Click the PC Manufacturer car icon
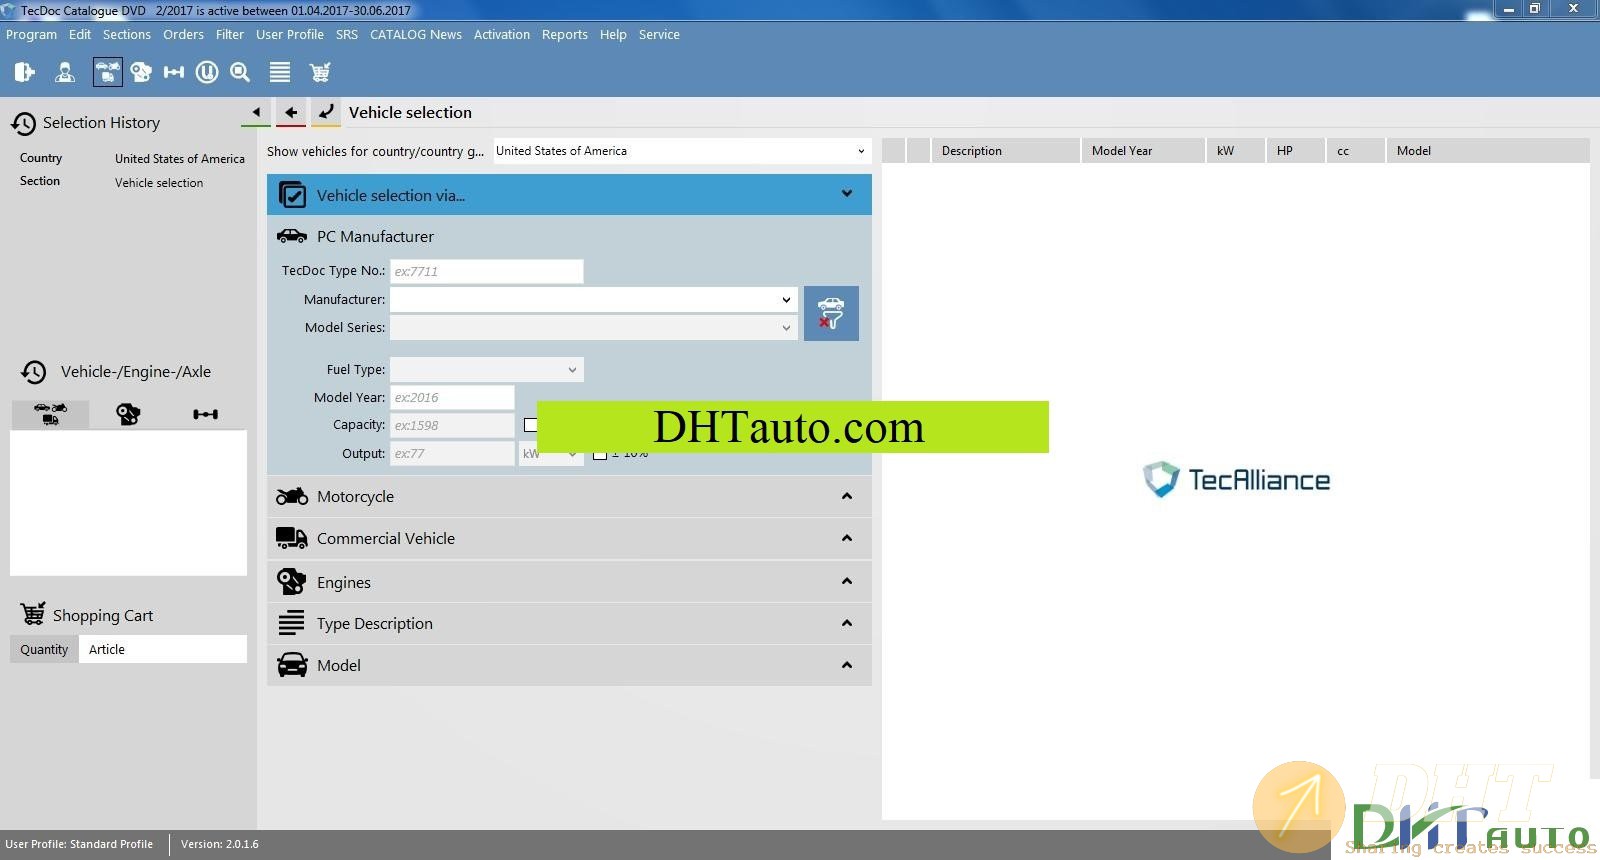The width and height of the screenshot is (1600, 860). [x=292, y=236]
